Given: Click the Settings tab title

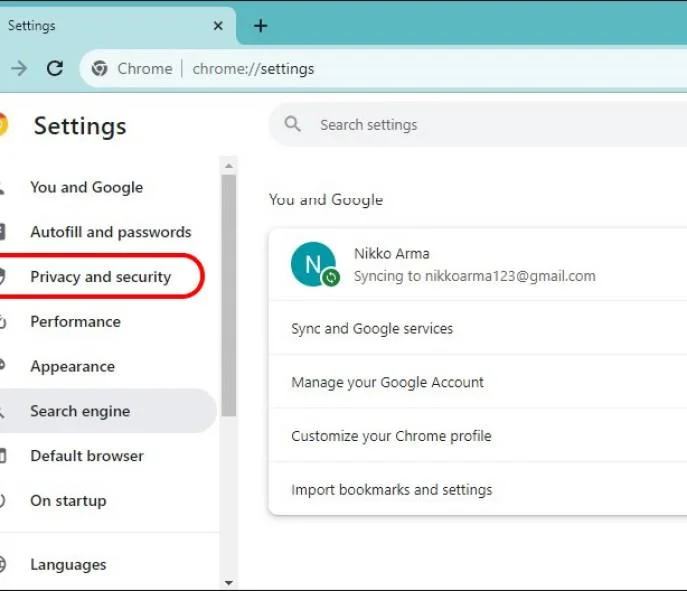Looking at the screenshot, I should [32, 26].
